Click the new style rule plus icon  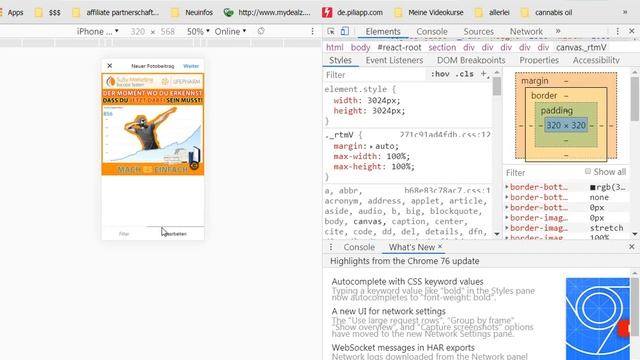(x=484, y=74)
